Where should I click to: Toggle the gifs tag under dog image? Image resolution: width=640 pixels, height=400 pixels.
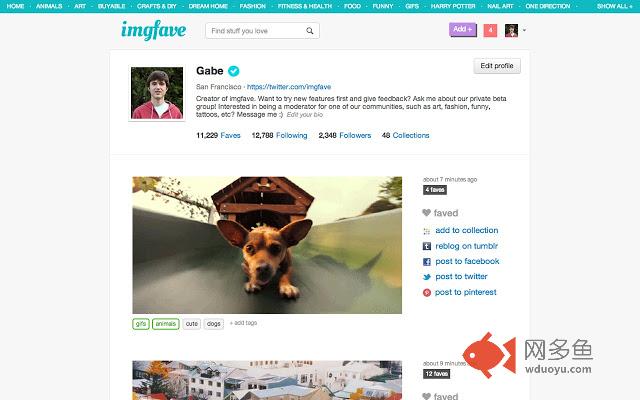coord(141,324)
